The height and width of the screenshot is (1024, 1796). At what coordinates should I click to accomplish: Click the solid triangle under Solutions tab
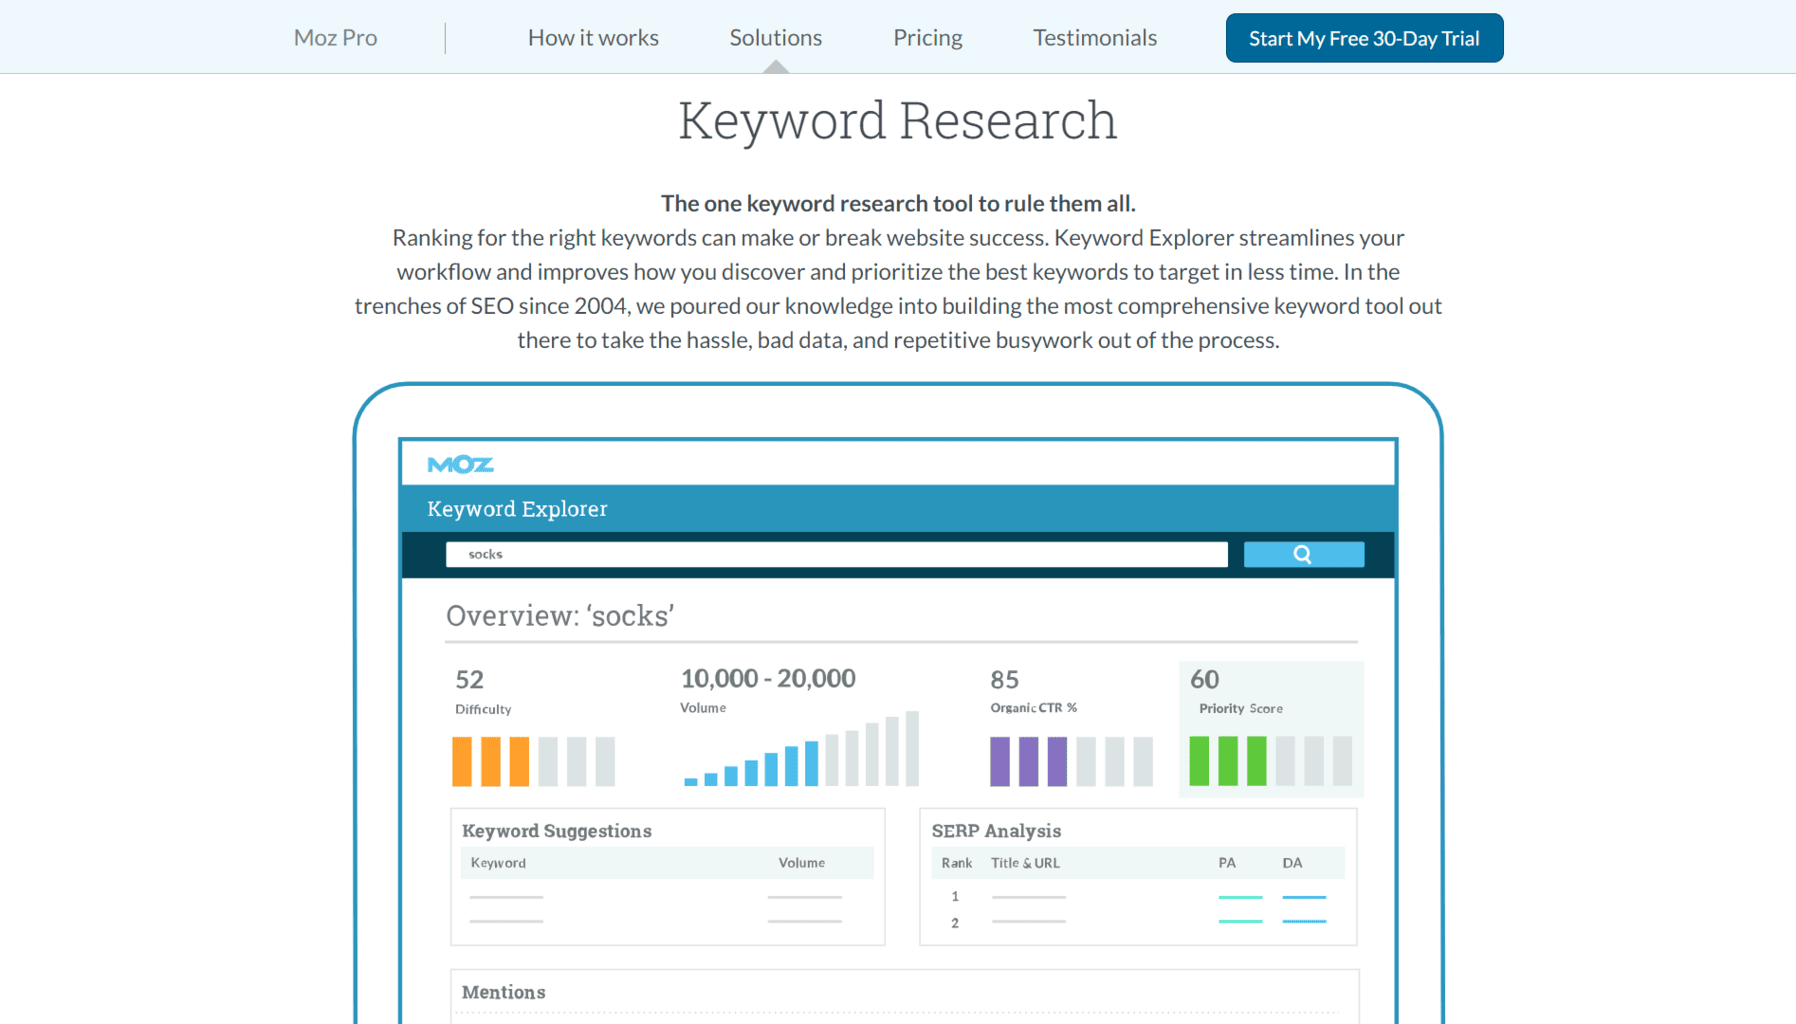pos(775,68)
